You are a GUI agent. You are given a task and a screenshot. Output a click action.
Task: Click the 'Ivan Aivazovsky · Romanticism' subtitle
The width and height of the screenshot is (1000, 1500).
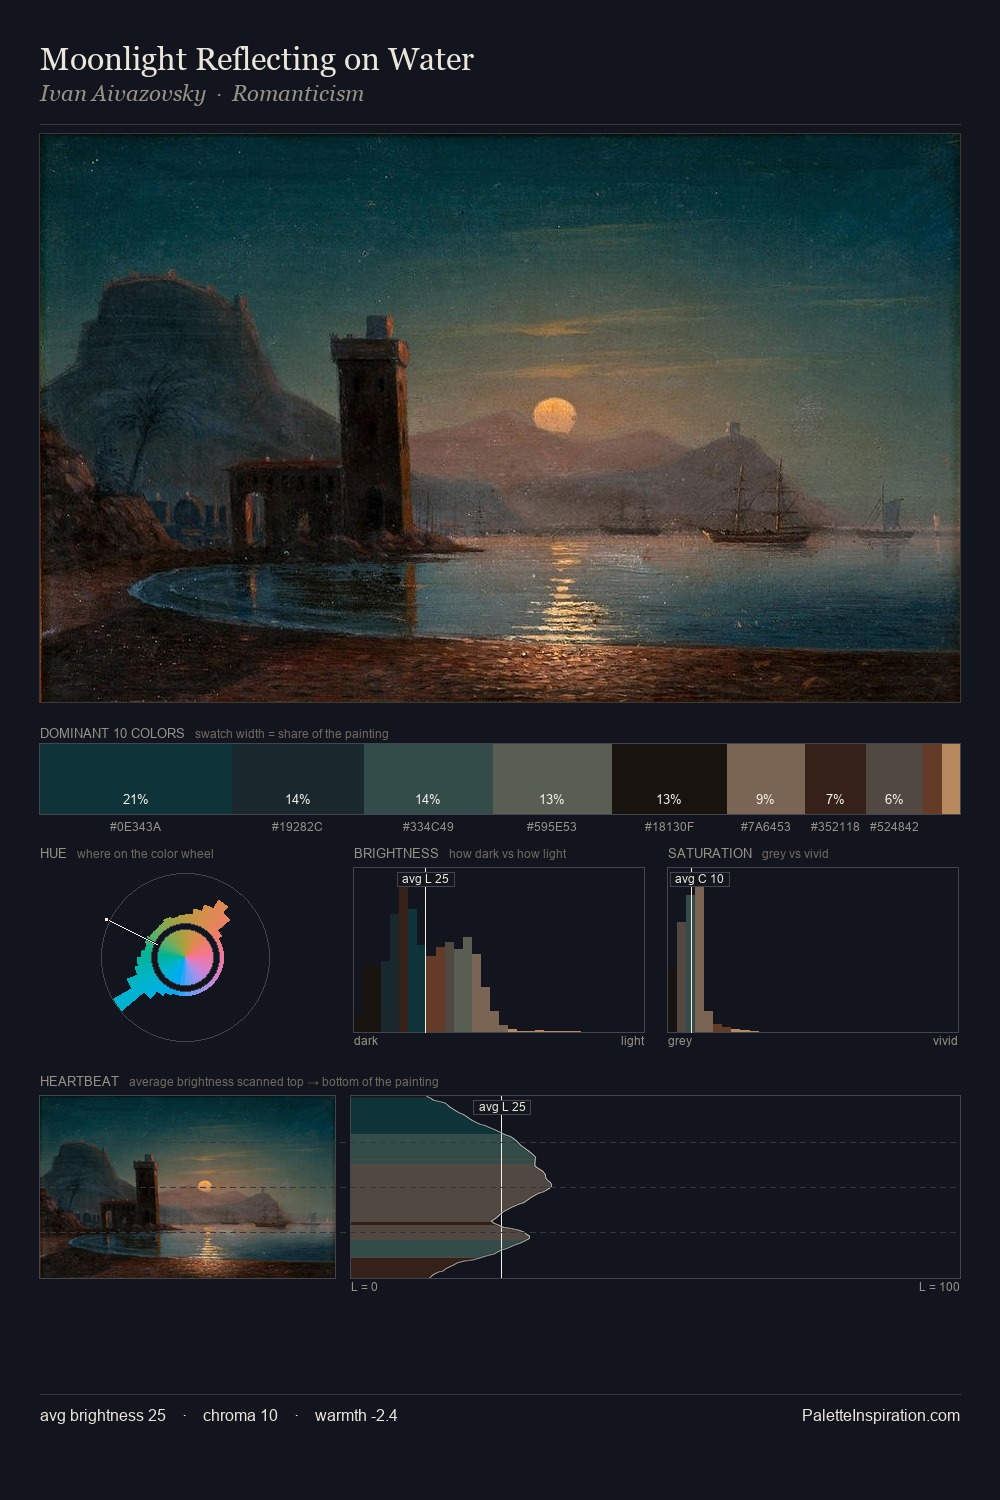[x=202, y=94]
